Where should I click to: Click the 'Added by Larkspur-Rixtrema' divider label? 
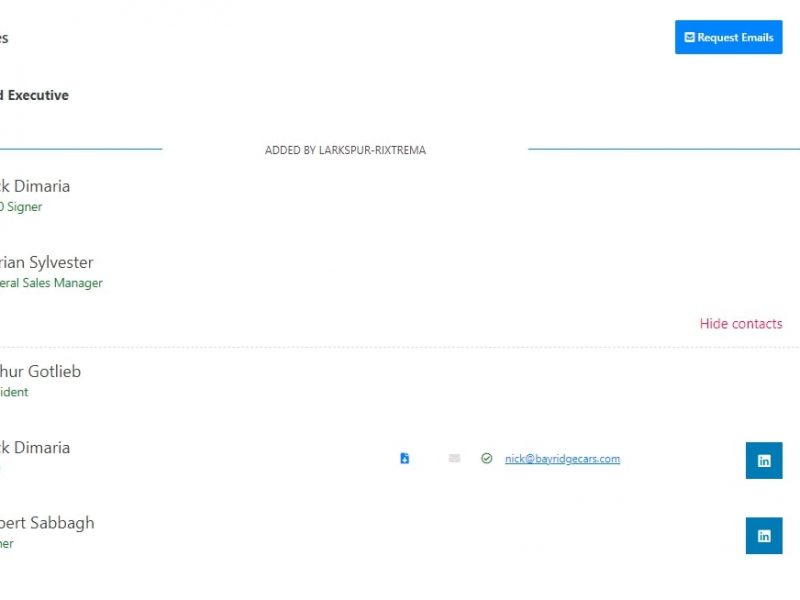click(x=345, y=150)
